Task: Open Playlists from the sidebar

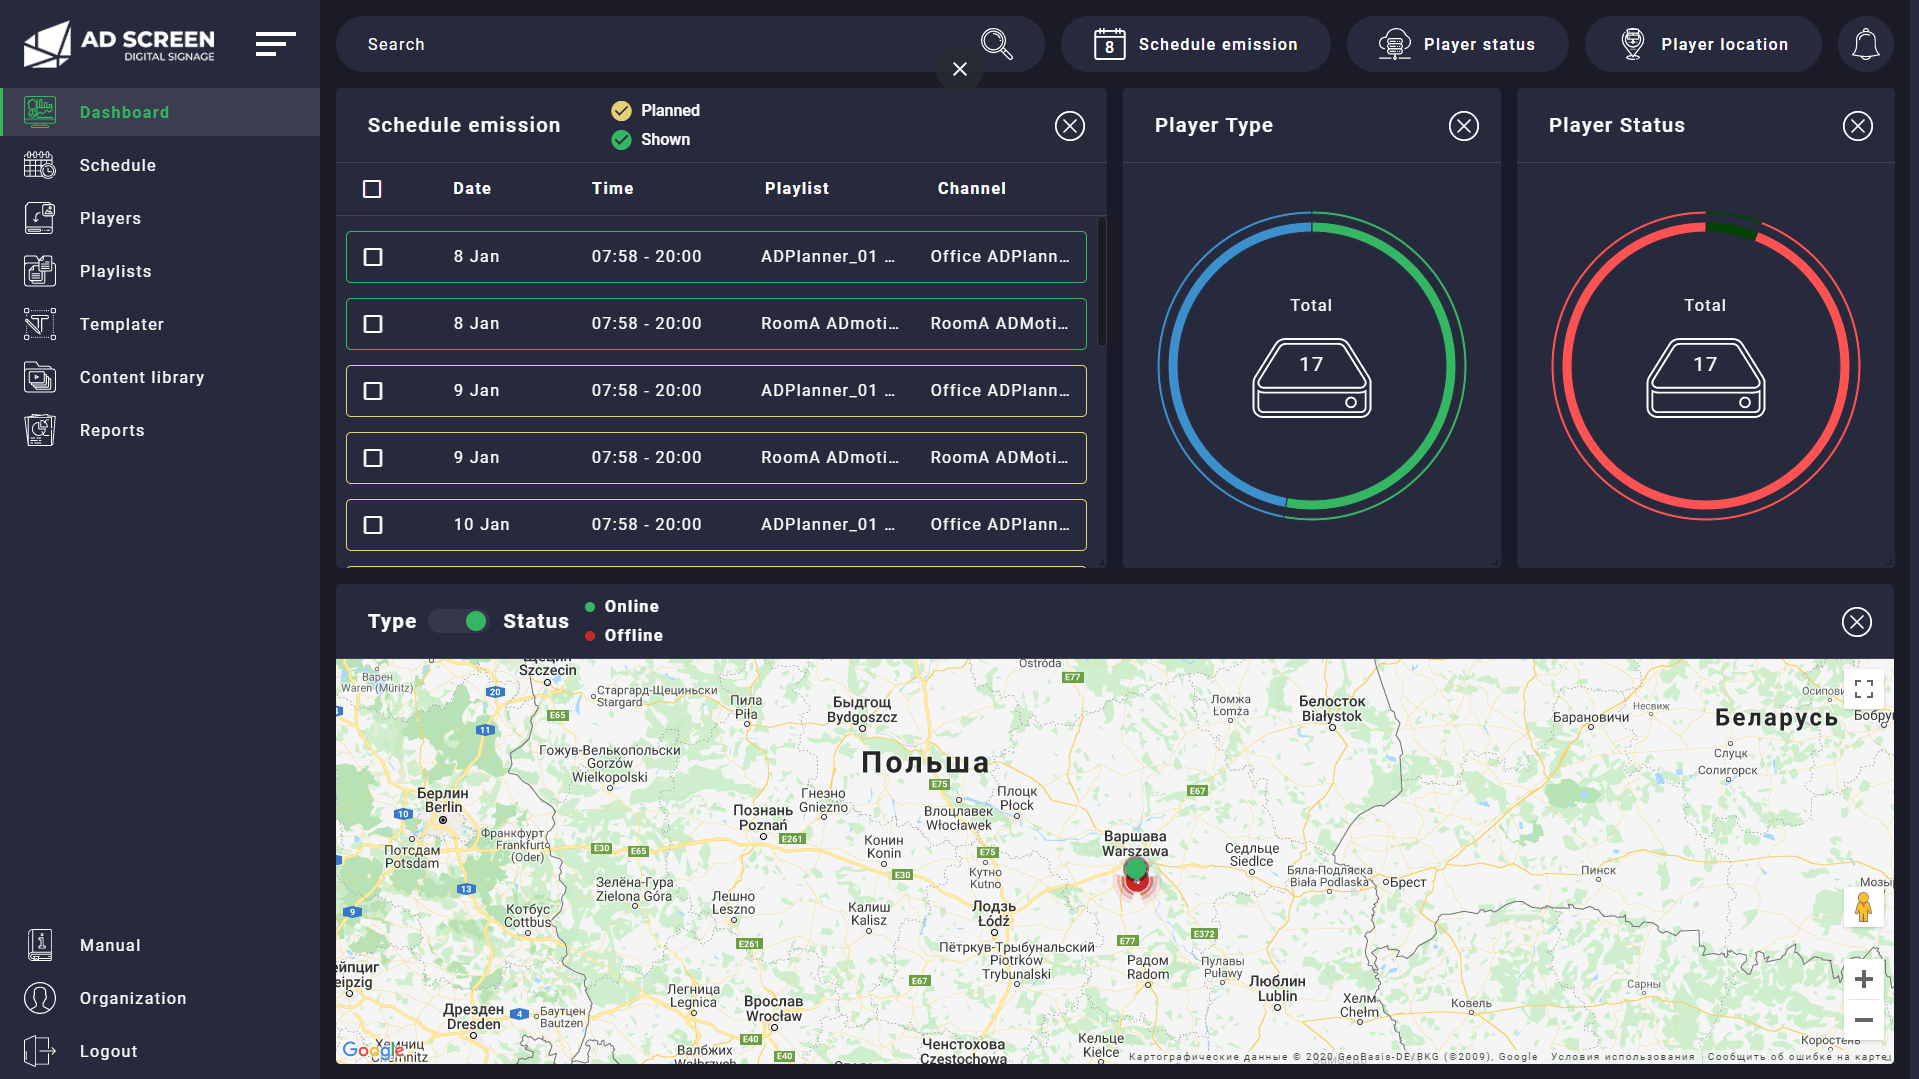Action: click(x=115, y=271)
